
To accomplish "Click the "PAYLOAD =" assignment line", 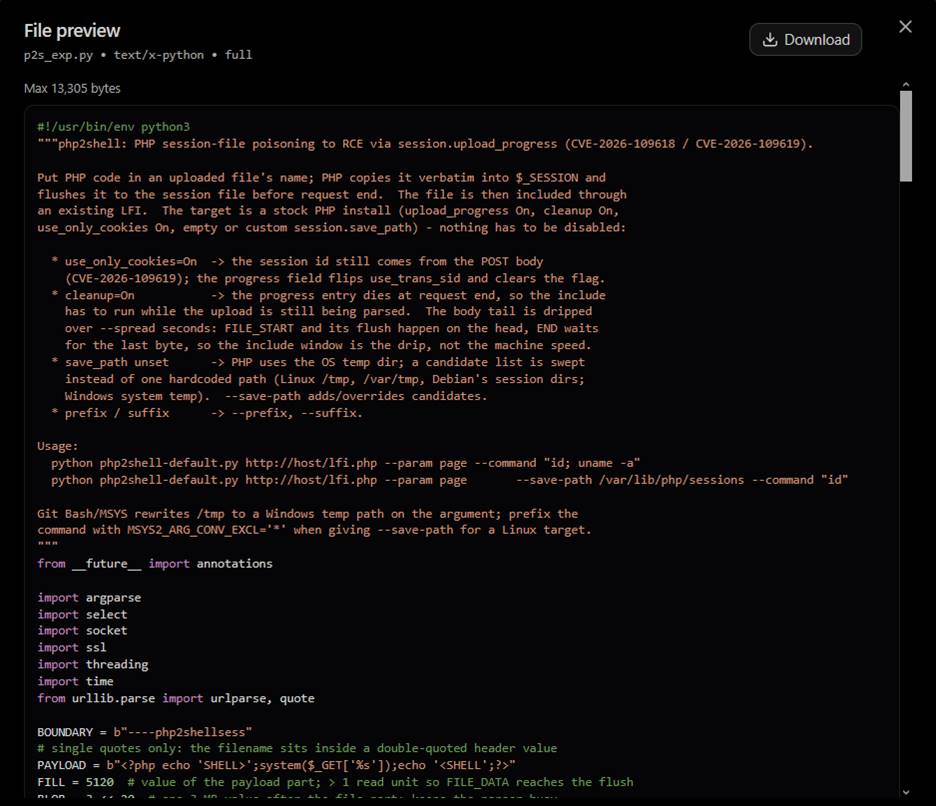I will (x=276, y=765).
